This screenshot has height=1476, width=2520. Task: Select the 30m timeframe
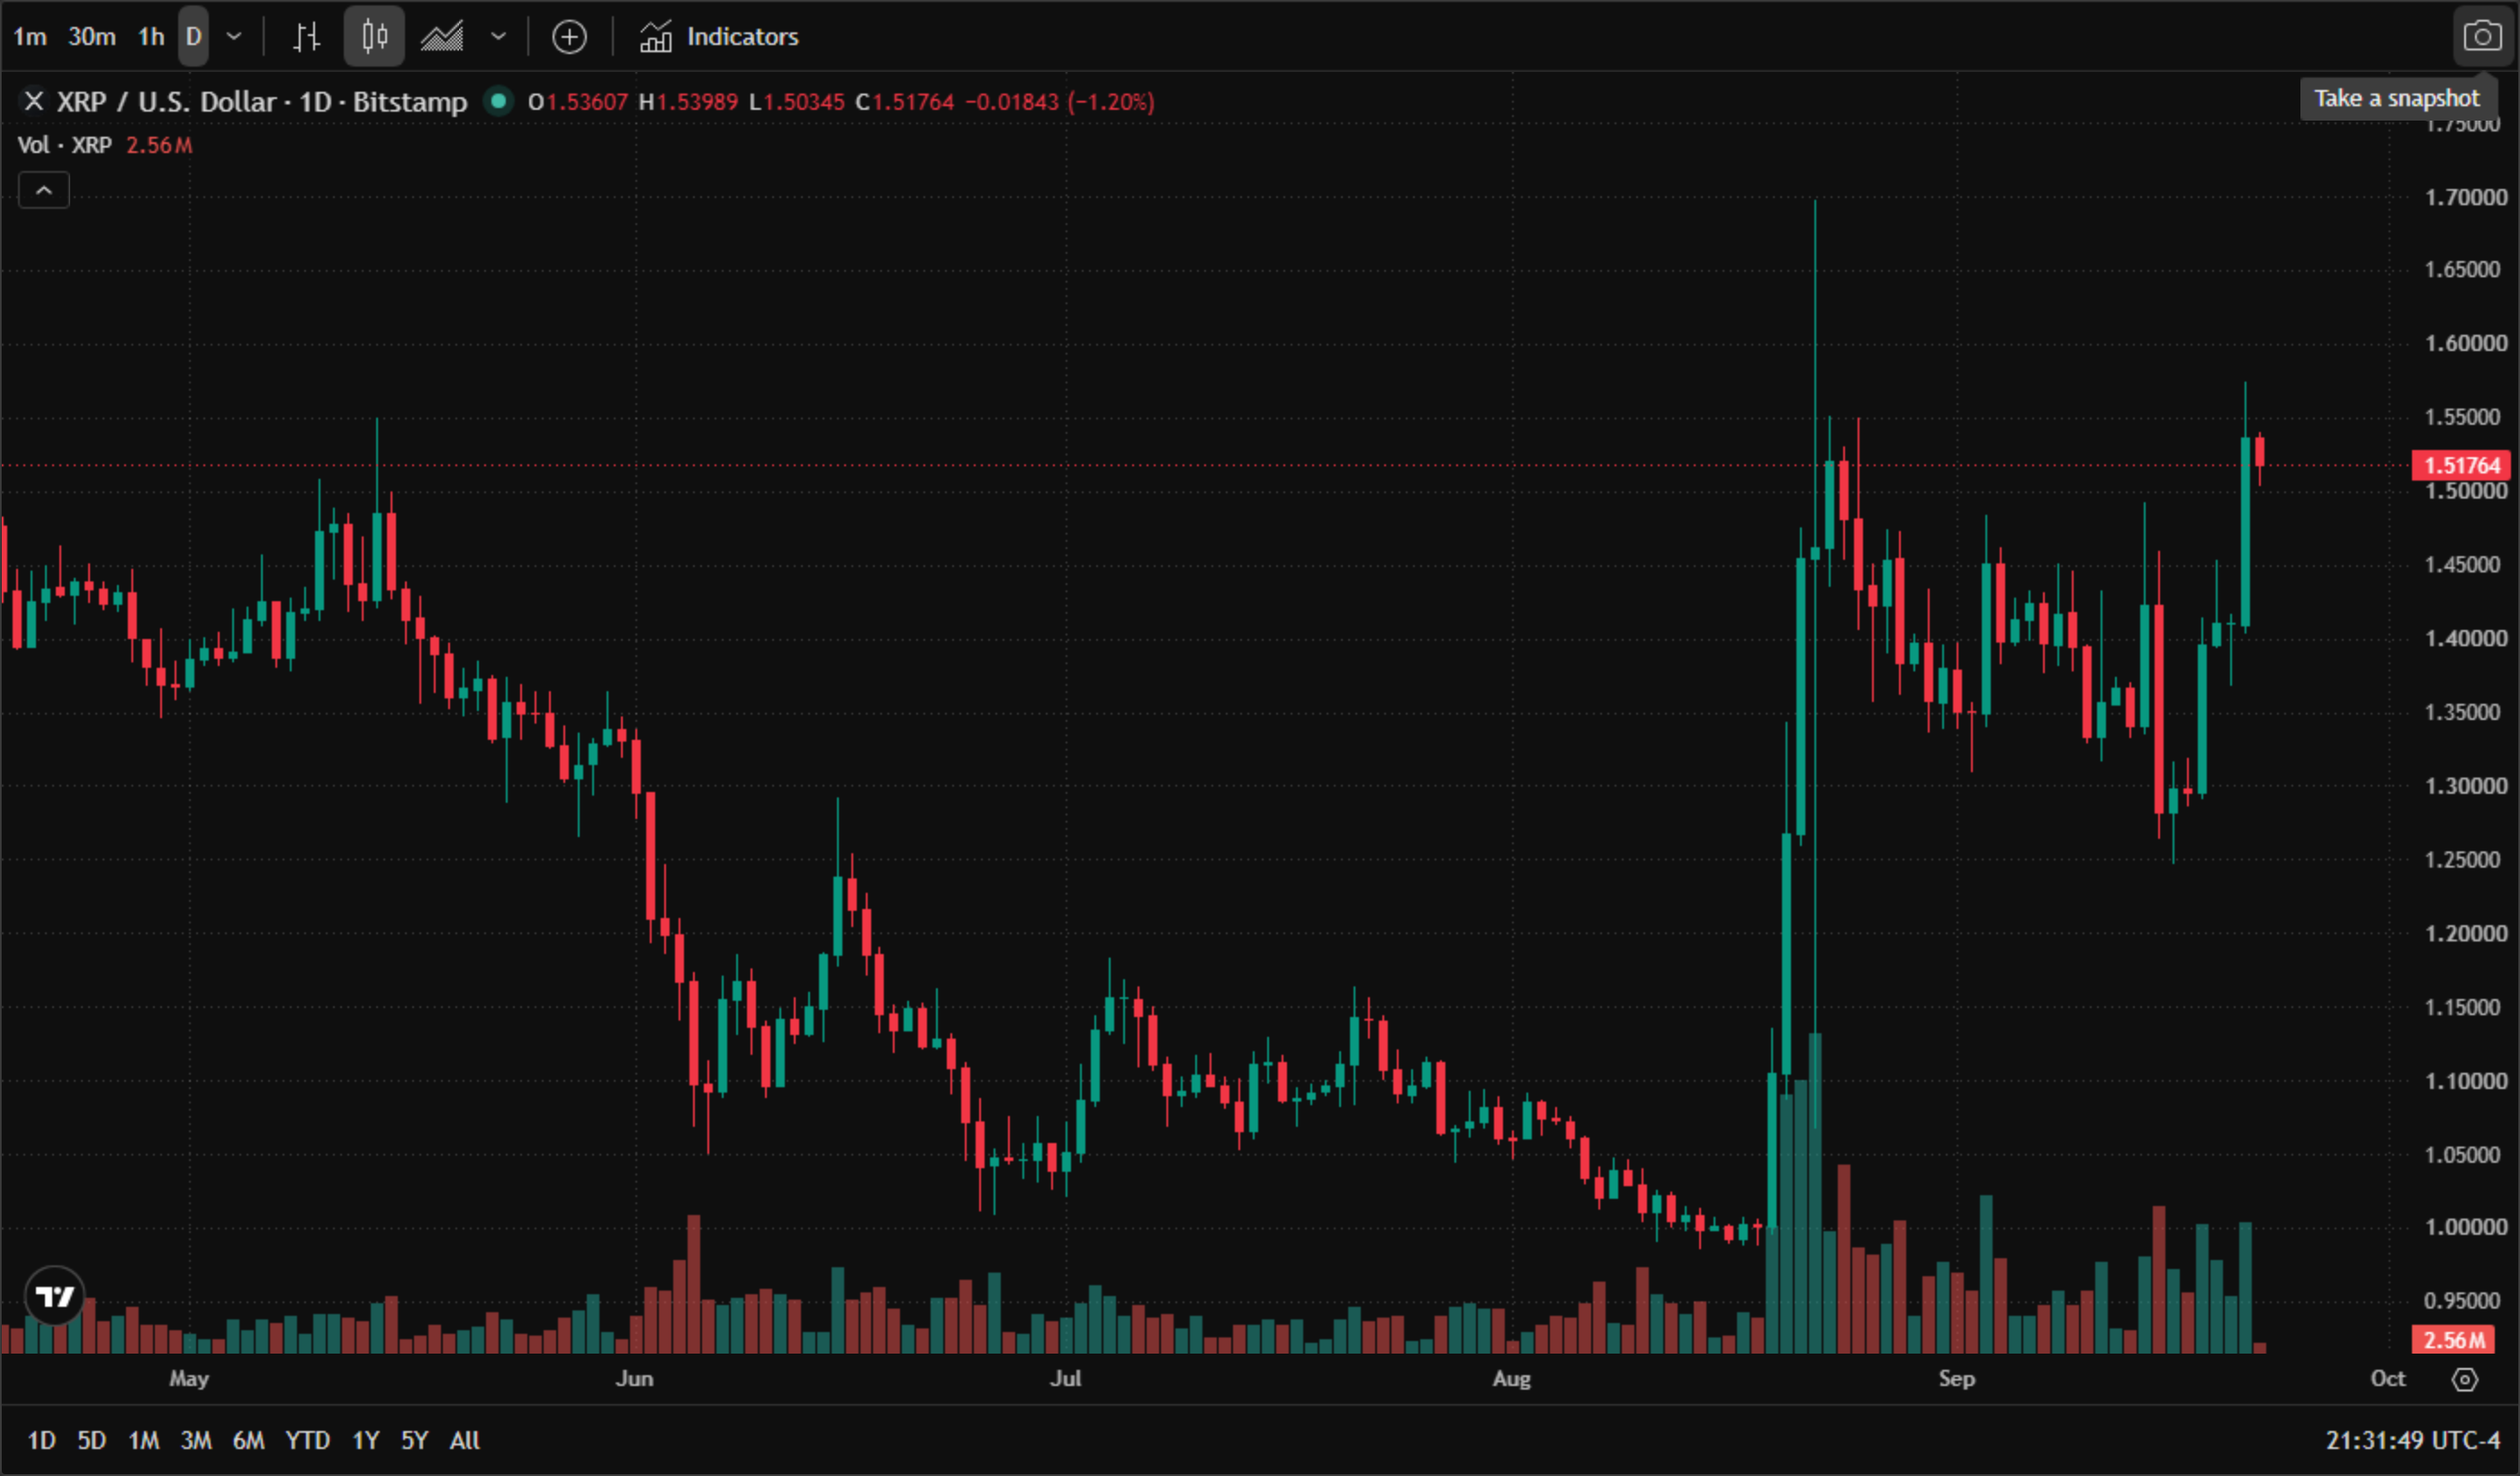pyautogui.click(x=91, y=37)
